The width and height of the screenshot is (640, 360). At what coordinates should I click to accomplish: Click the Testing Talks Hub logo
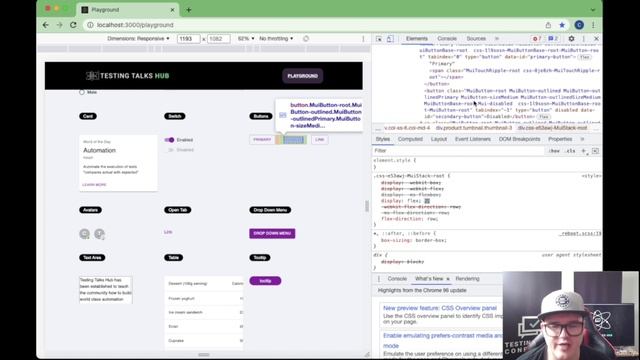pyautogui.click(x=127, y=76)
